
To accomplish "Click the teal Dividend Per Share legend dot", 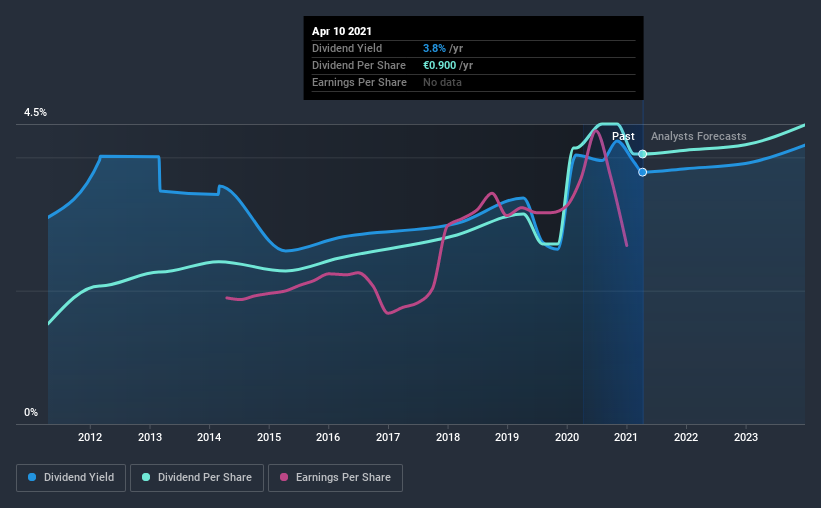I will click(x=146, y=477).
